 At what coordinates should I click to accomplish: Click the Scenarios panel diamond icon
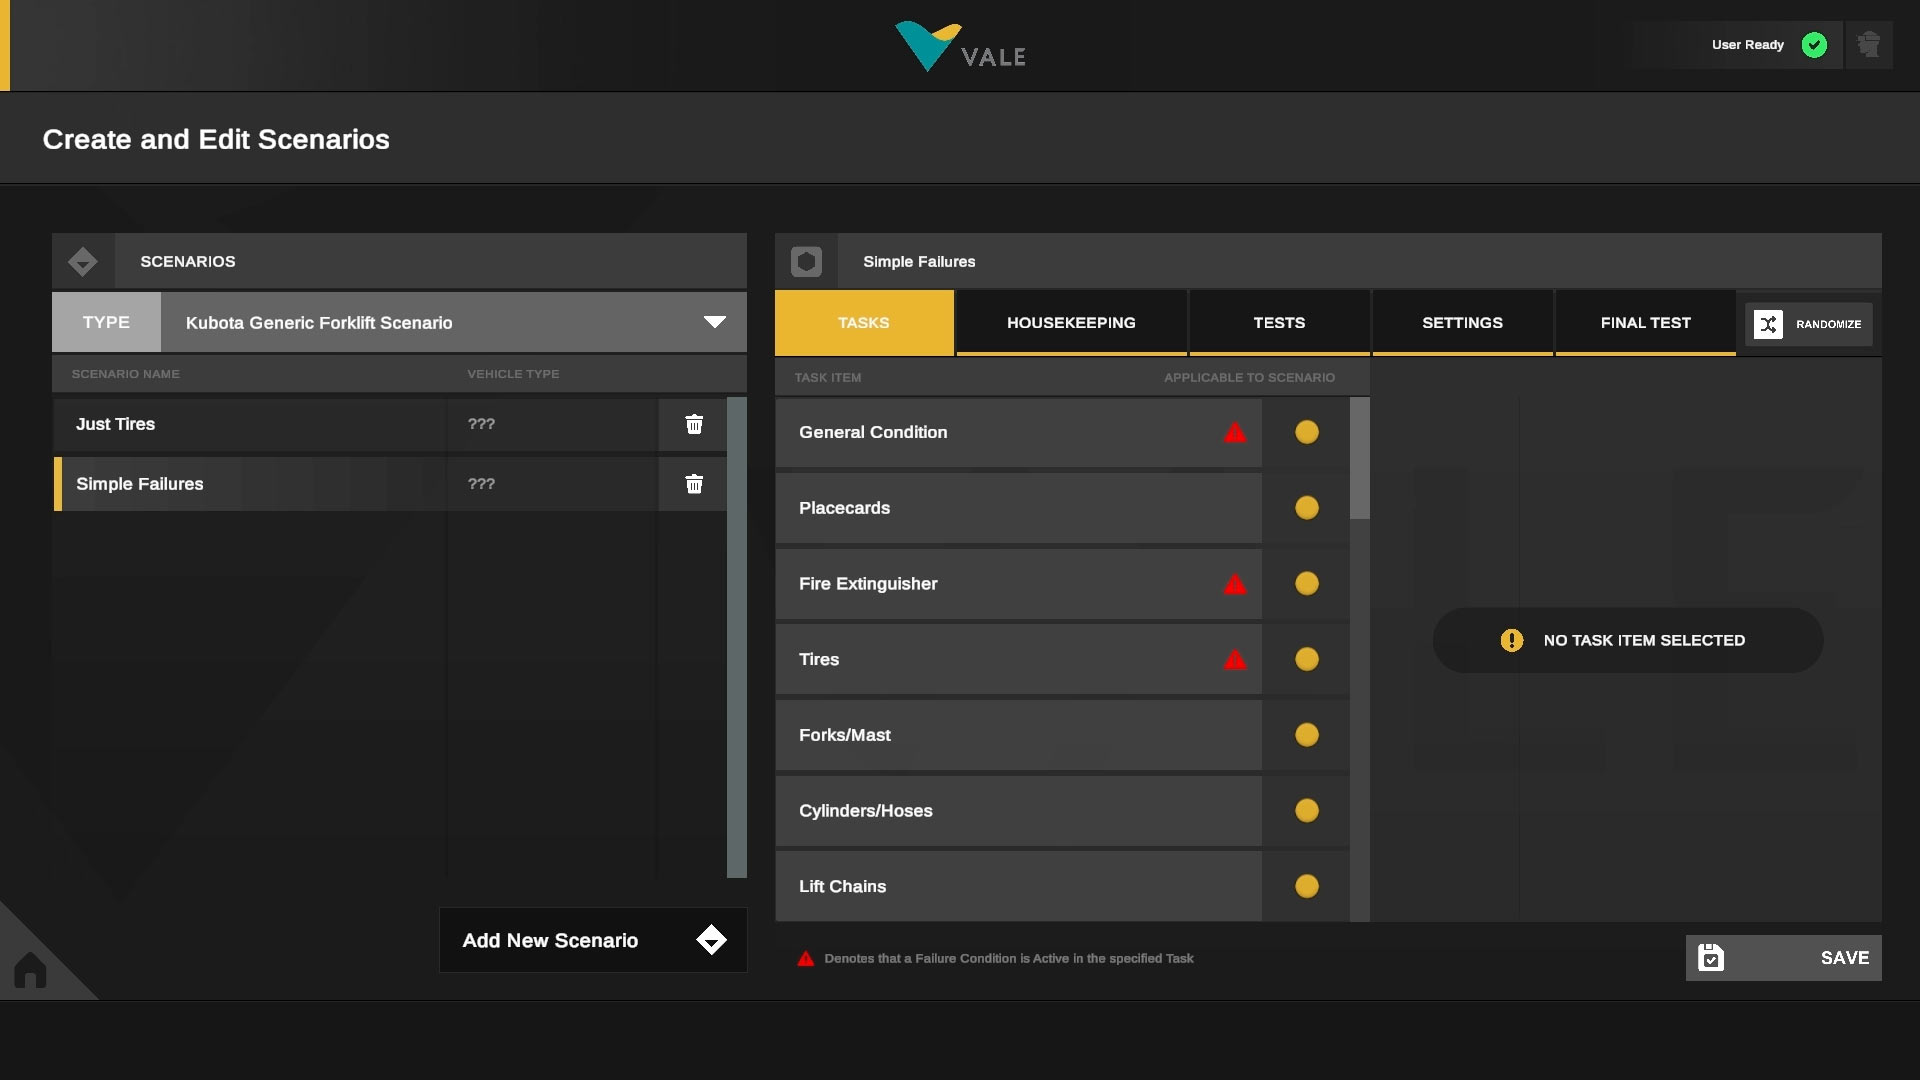point(83,262)
